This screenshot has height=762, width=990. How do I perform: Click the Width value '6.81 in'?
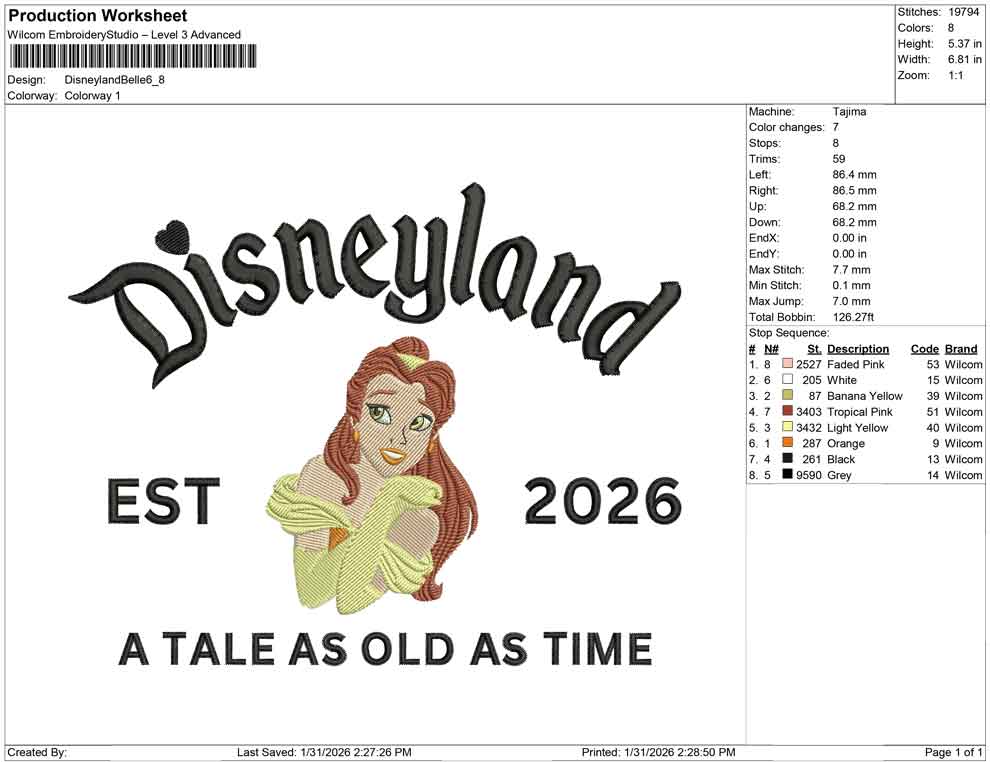coord(965,59)
